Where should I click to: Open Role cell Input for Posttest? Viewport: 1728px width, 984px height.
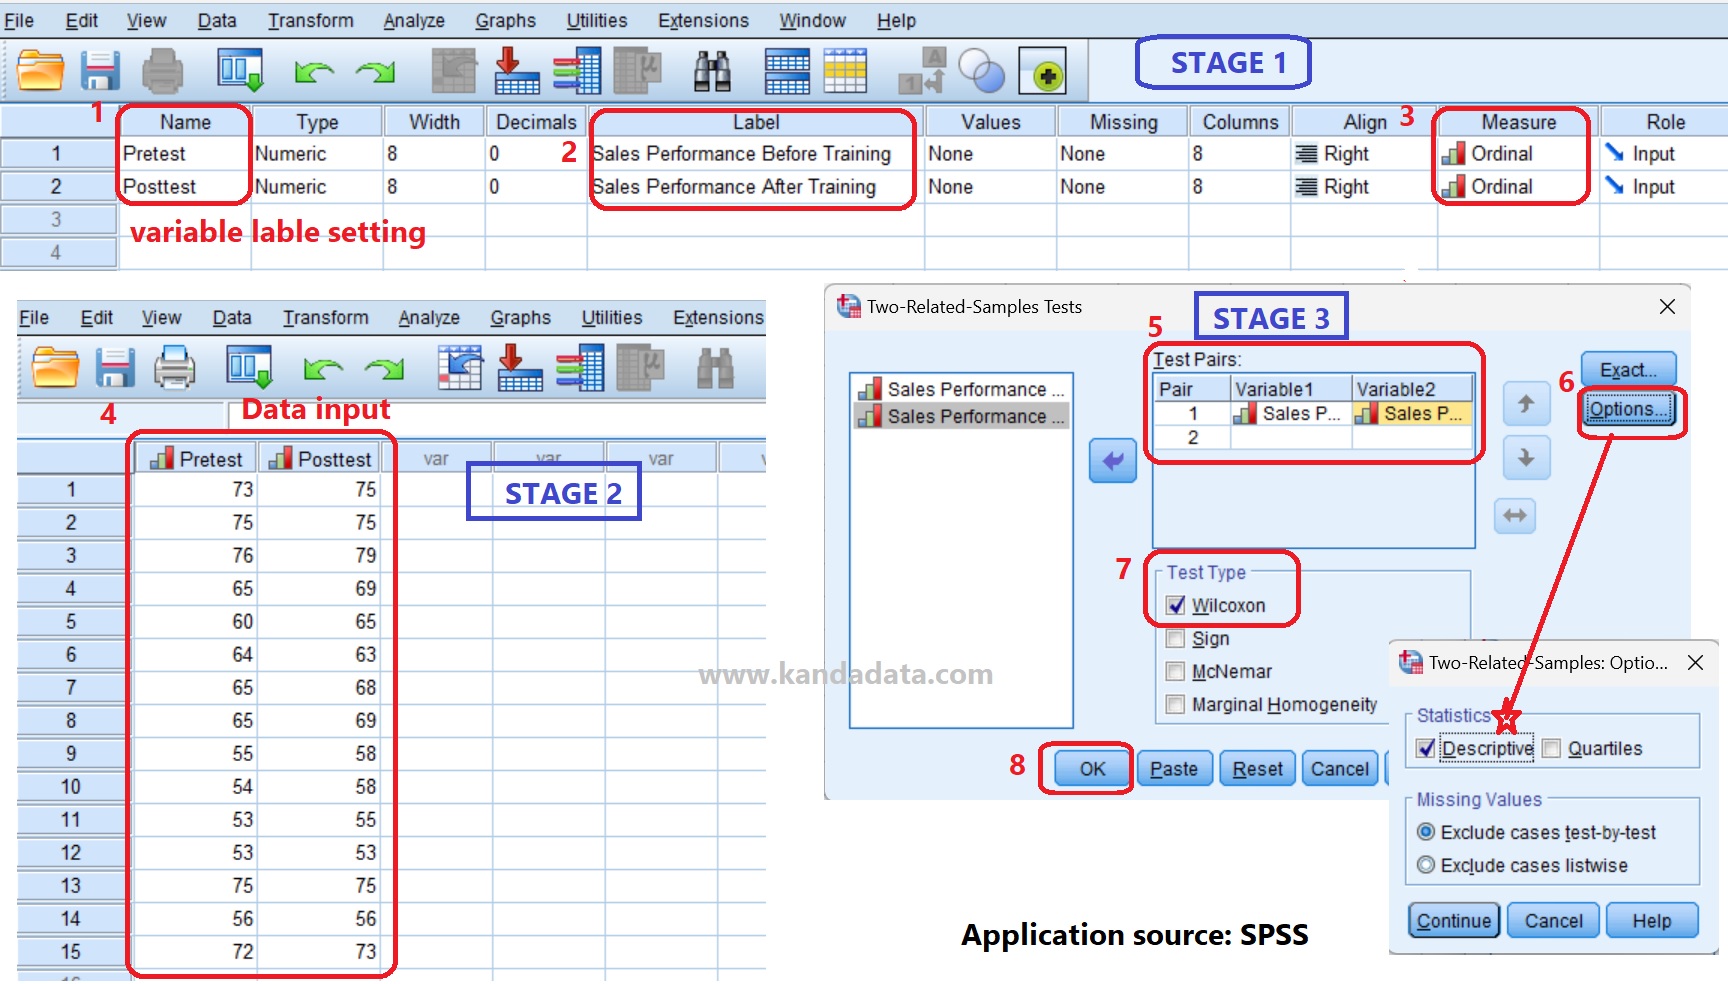tap(1652, 187)
